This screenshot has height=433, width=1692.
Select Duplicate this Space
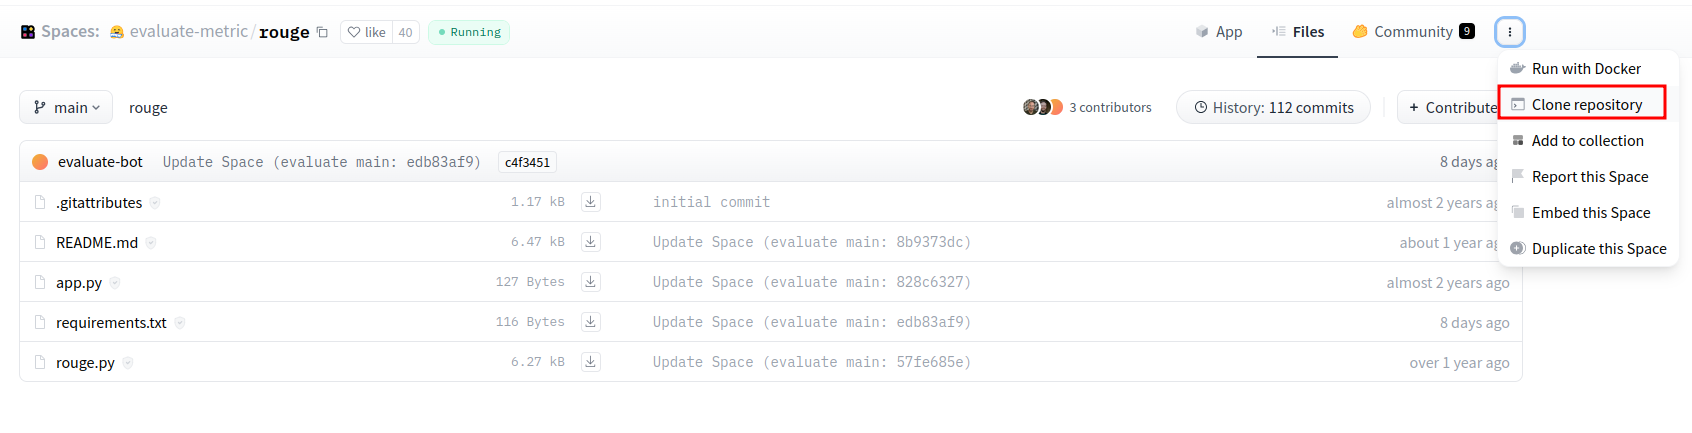click(1598, 248)
